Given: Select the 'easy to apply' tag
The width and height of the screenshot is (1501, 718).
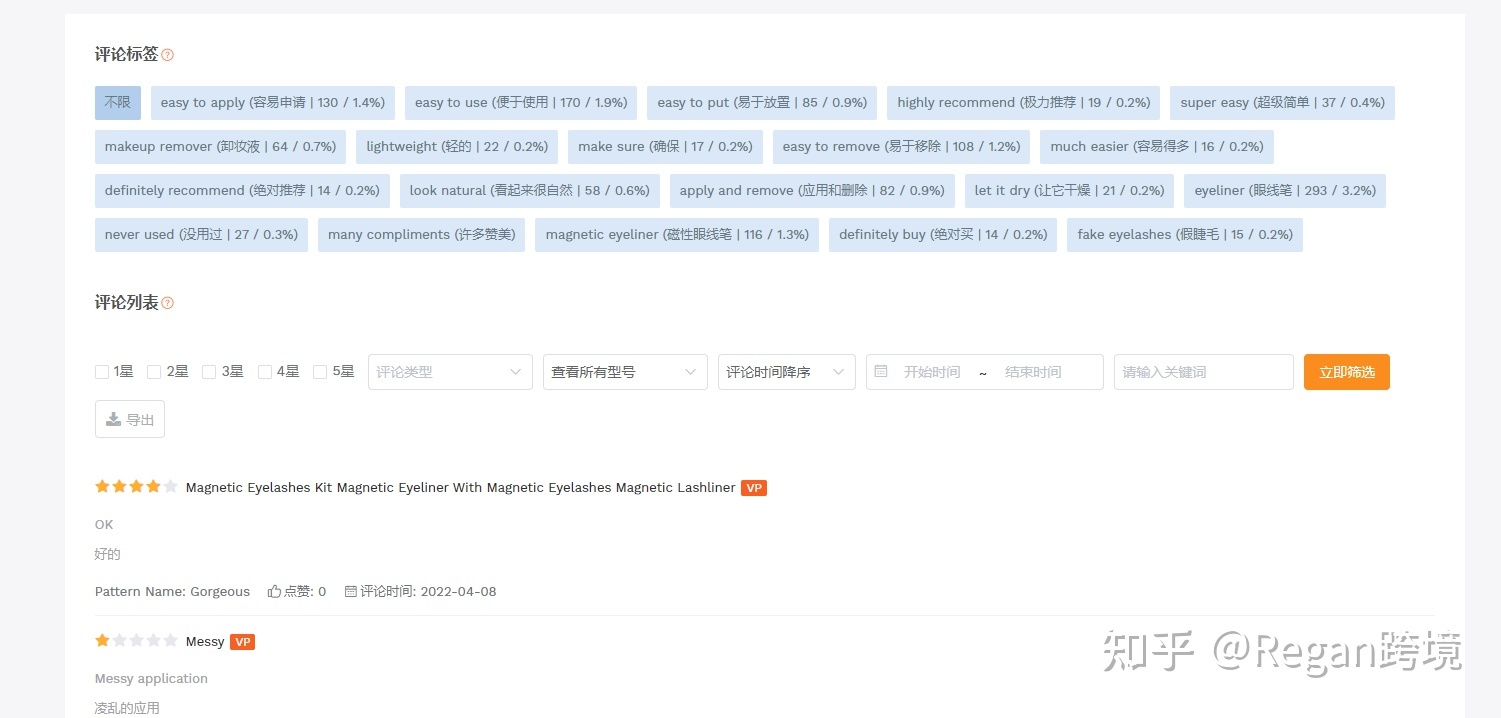Looking at the screenshot, I should [x=273, y=103].
